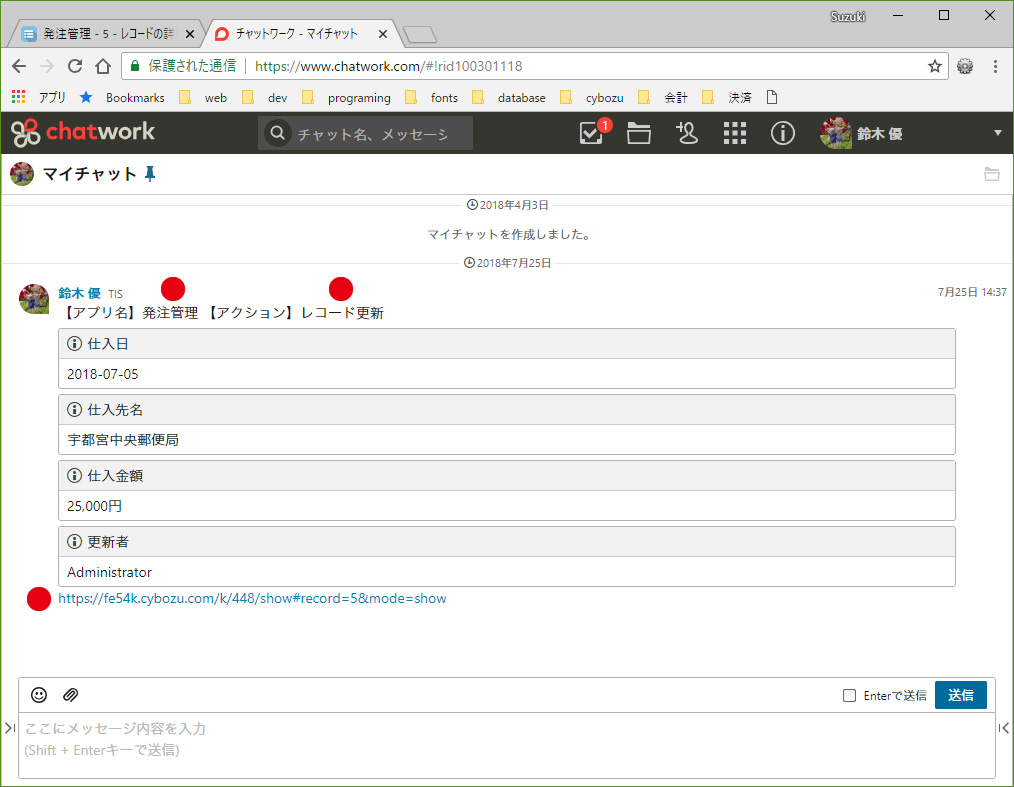The image size is (1014, 787).
Task: Click the Suzuki Chrome profile button
Action: pyautogui.click(x=848, y=16)
